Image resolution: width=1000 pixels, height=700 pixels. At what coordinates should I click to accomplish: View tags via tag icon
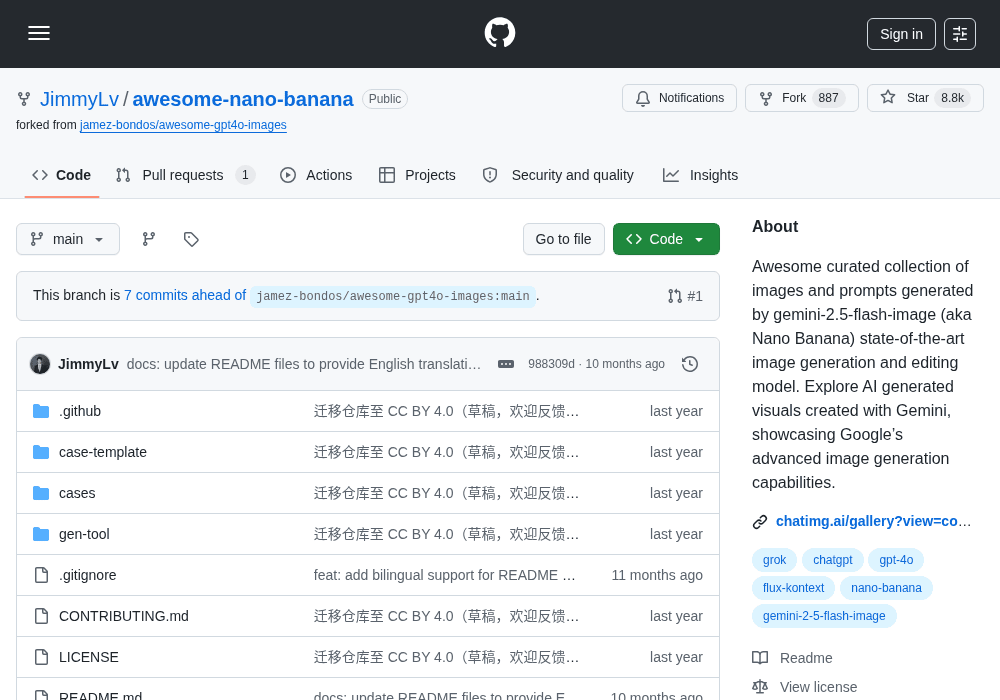coord(191,239)
